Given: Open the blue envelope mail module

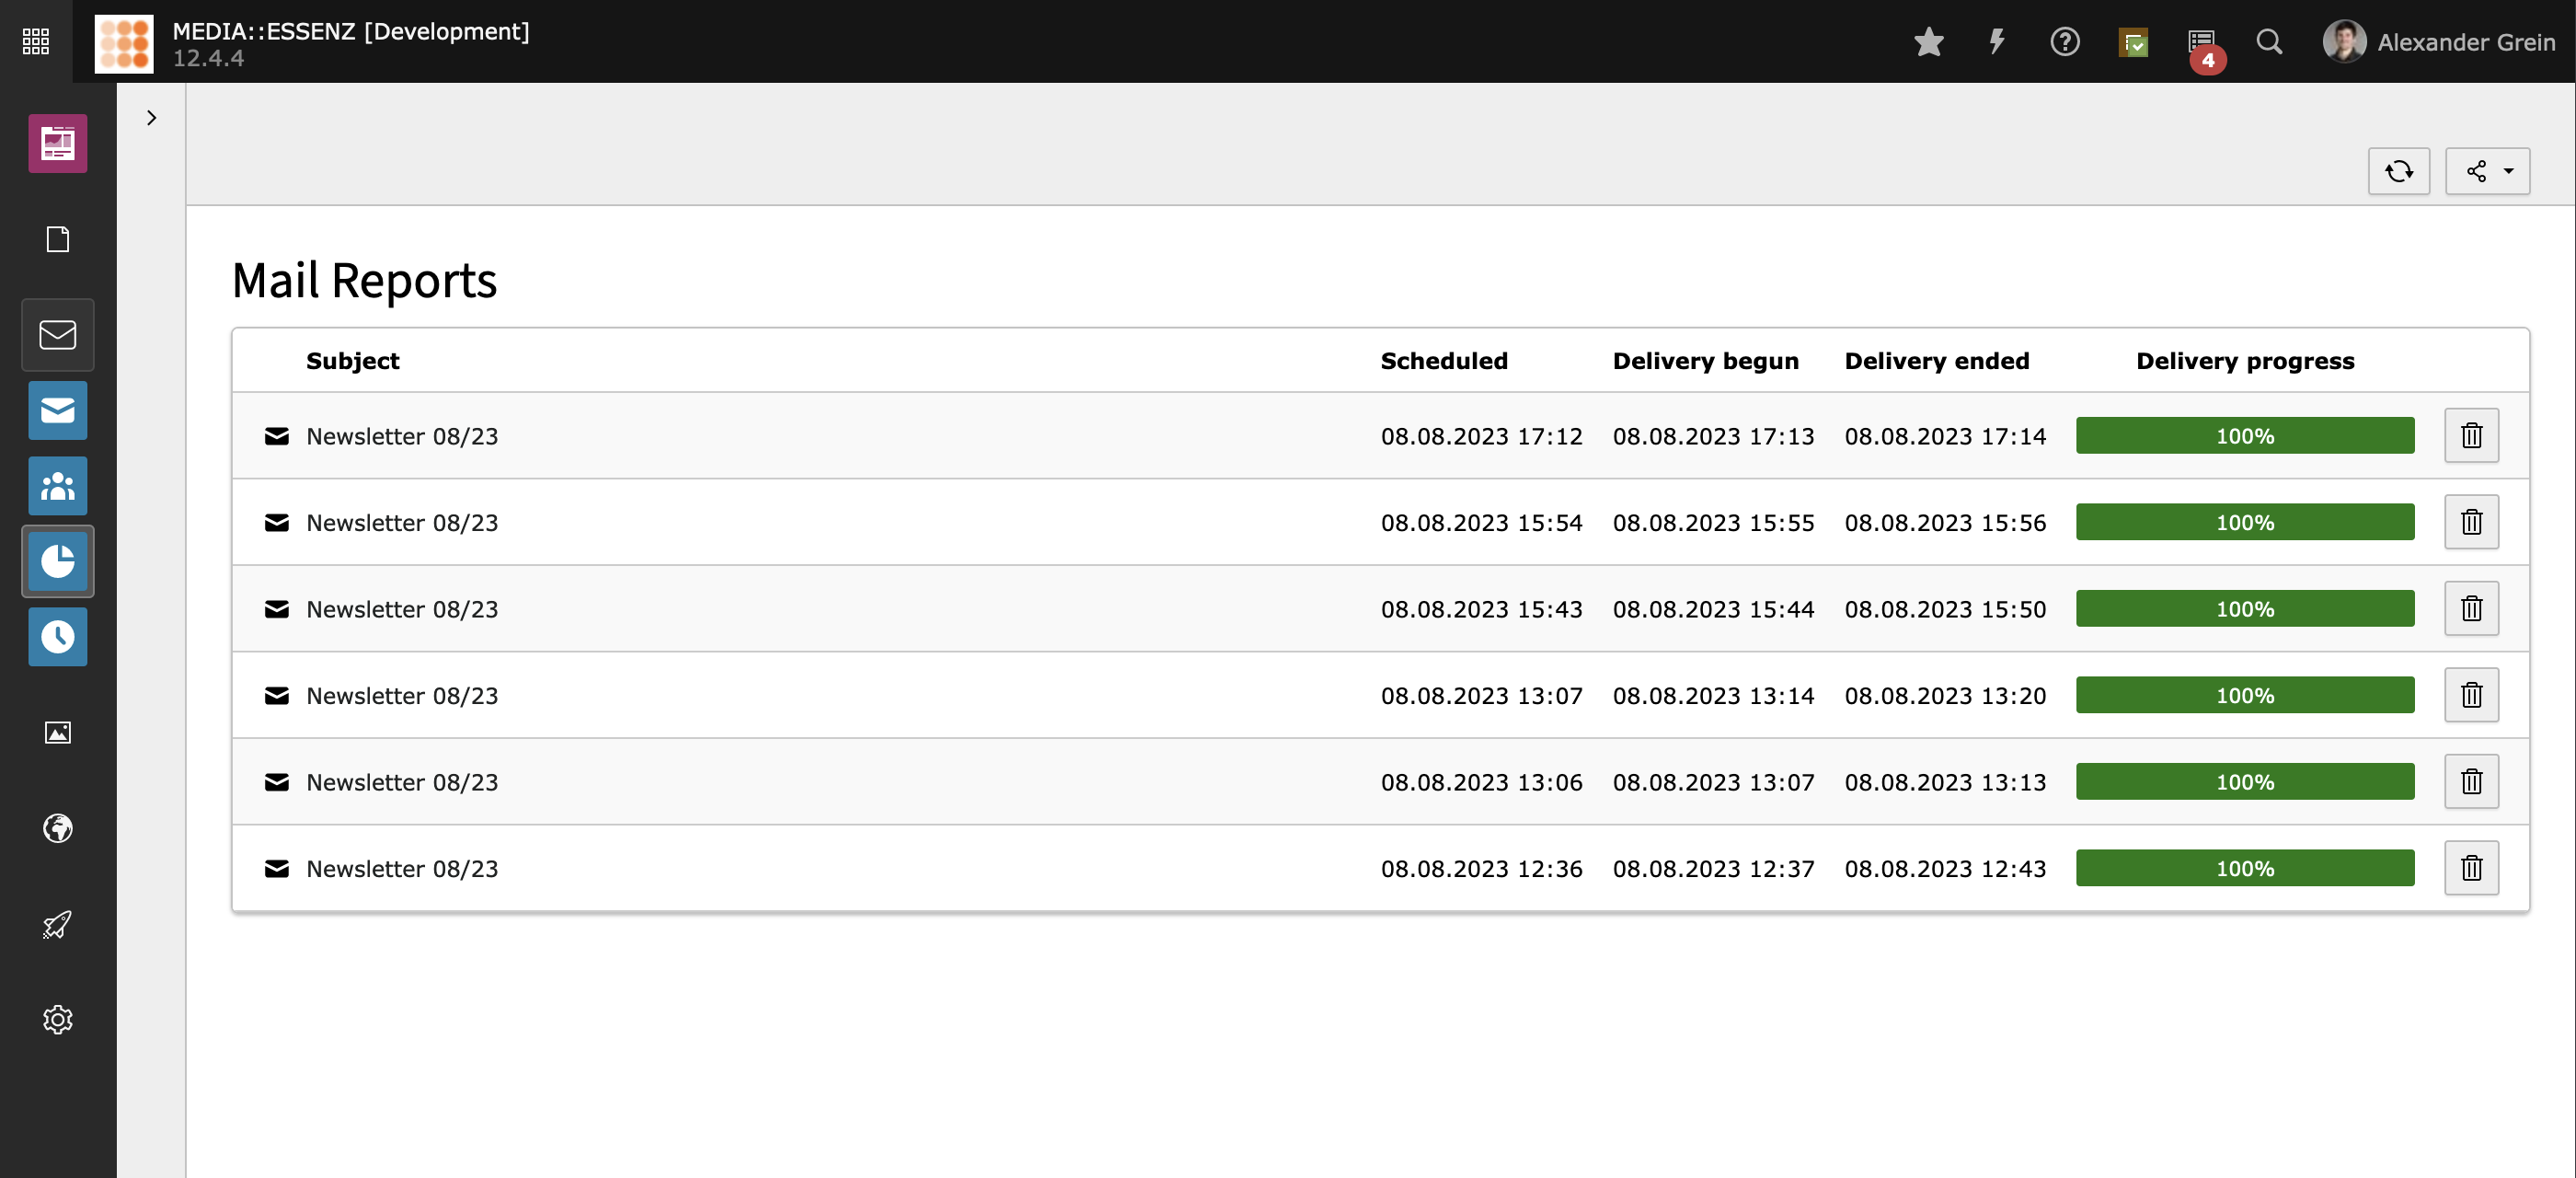Looking at the screenshot, I should tap(58, 410).
